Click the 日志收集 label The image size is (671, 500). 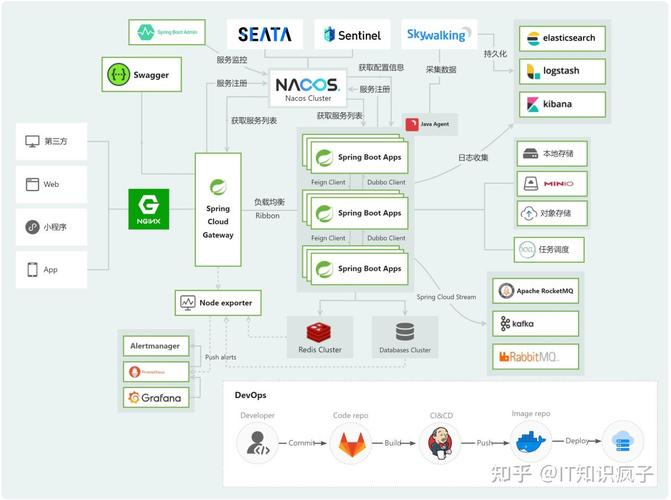click(473, 158)
